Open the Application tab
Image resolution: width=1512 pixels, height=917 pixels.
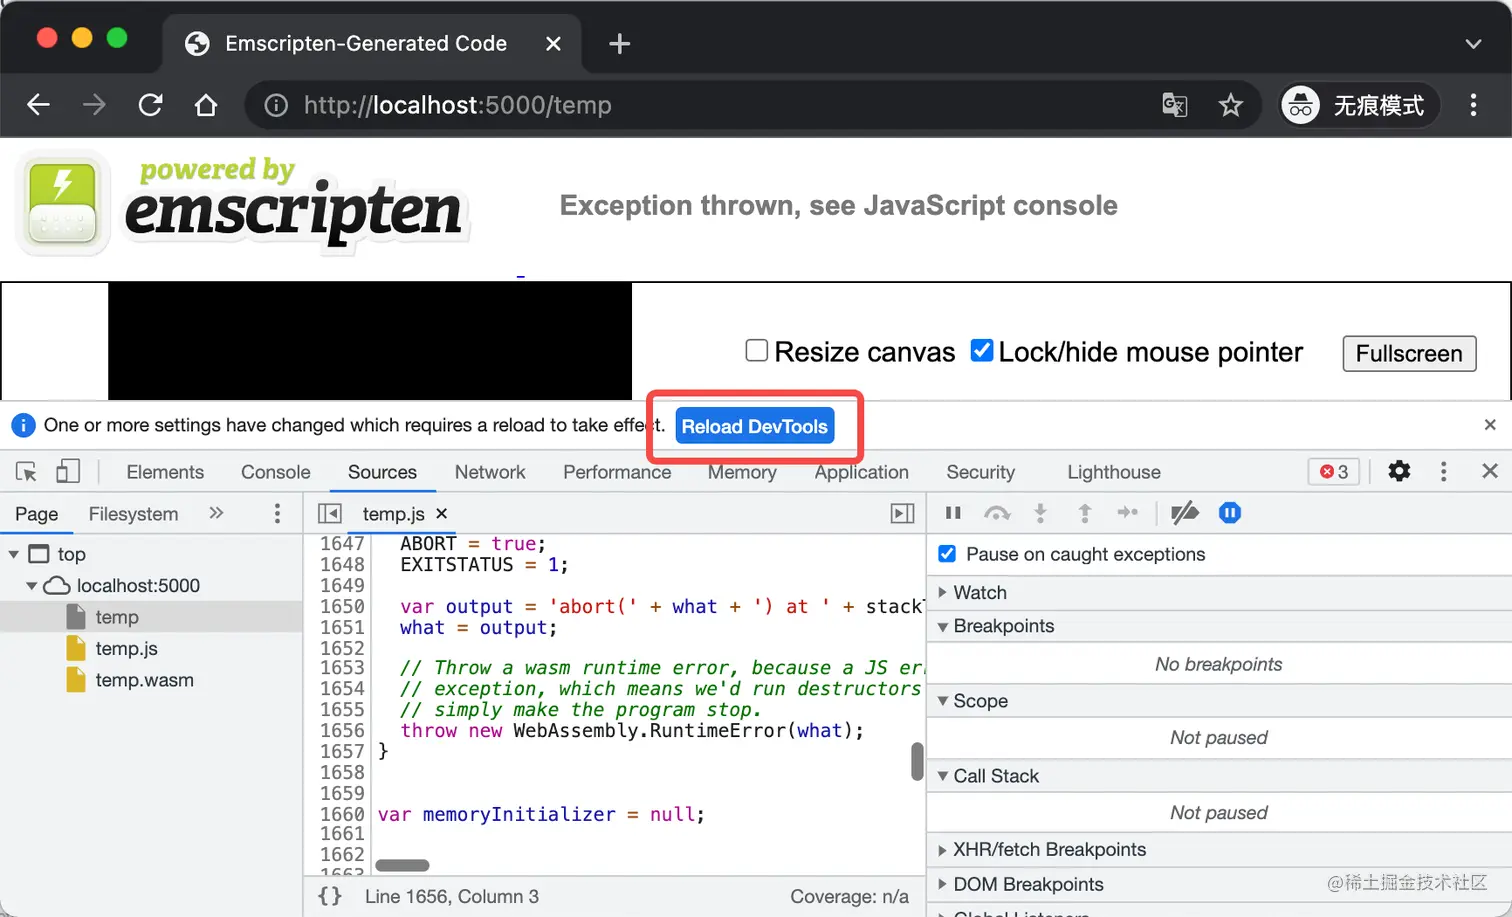[x=862, y=472]
